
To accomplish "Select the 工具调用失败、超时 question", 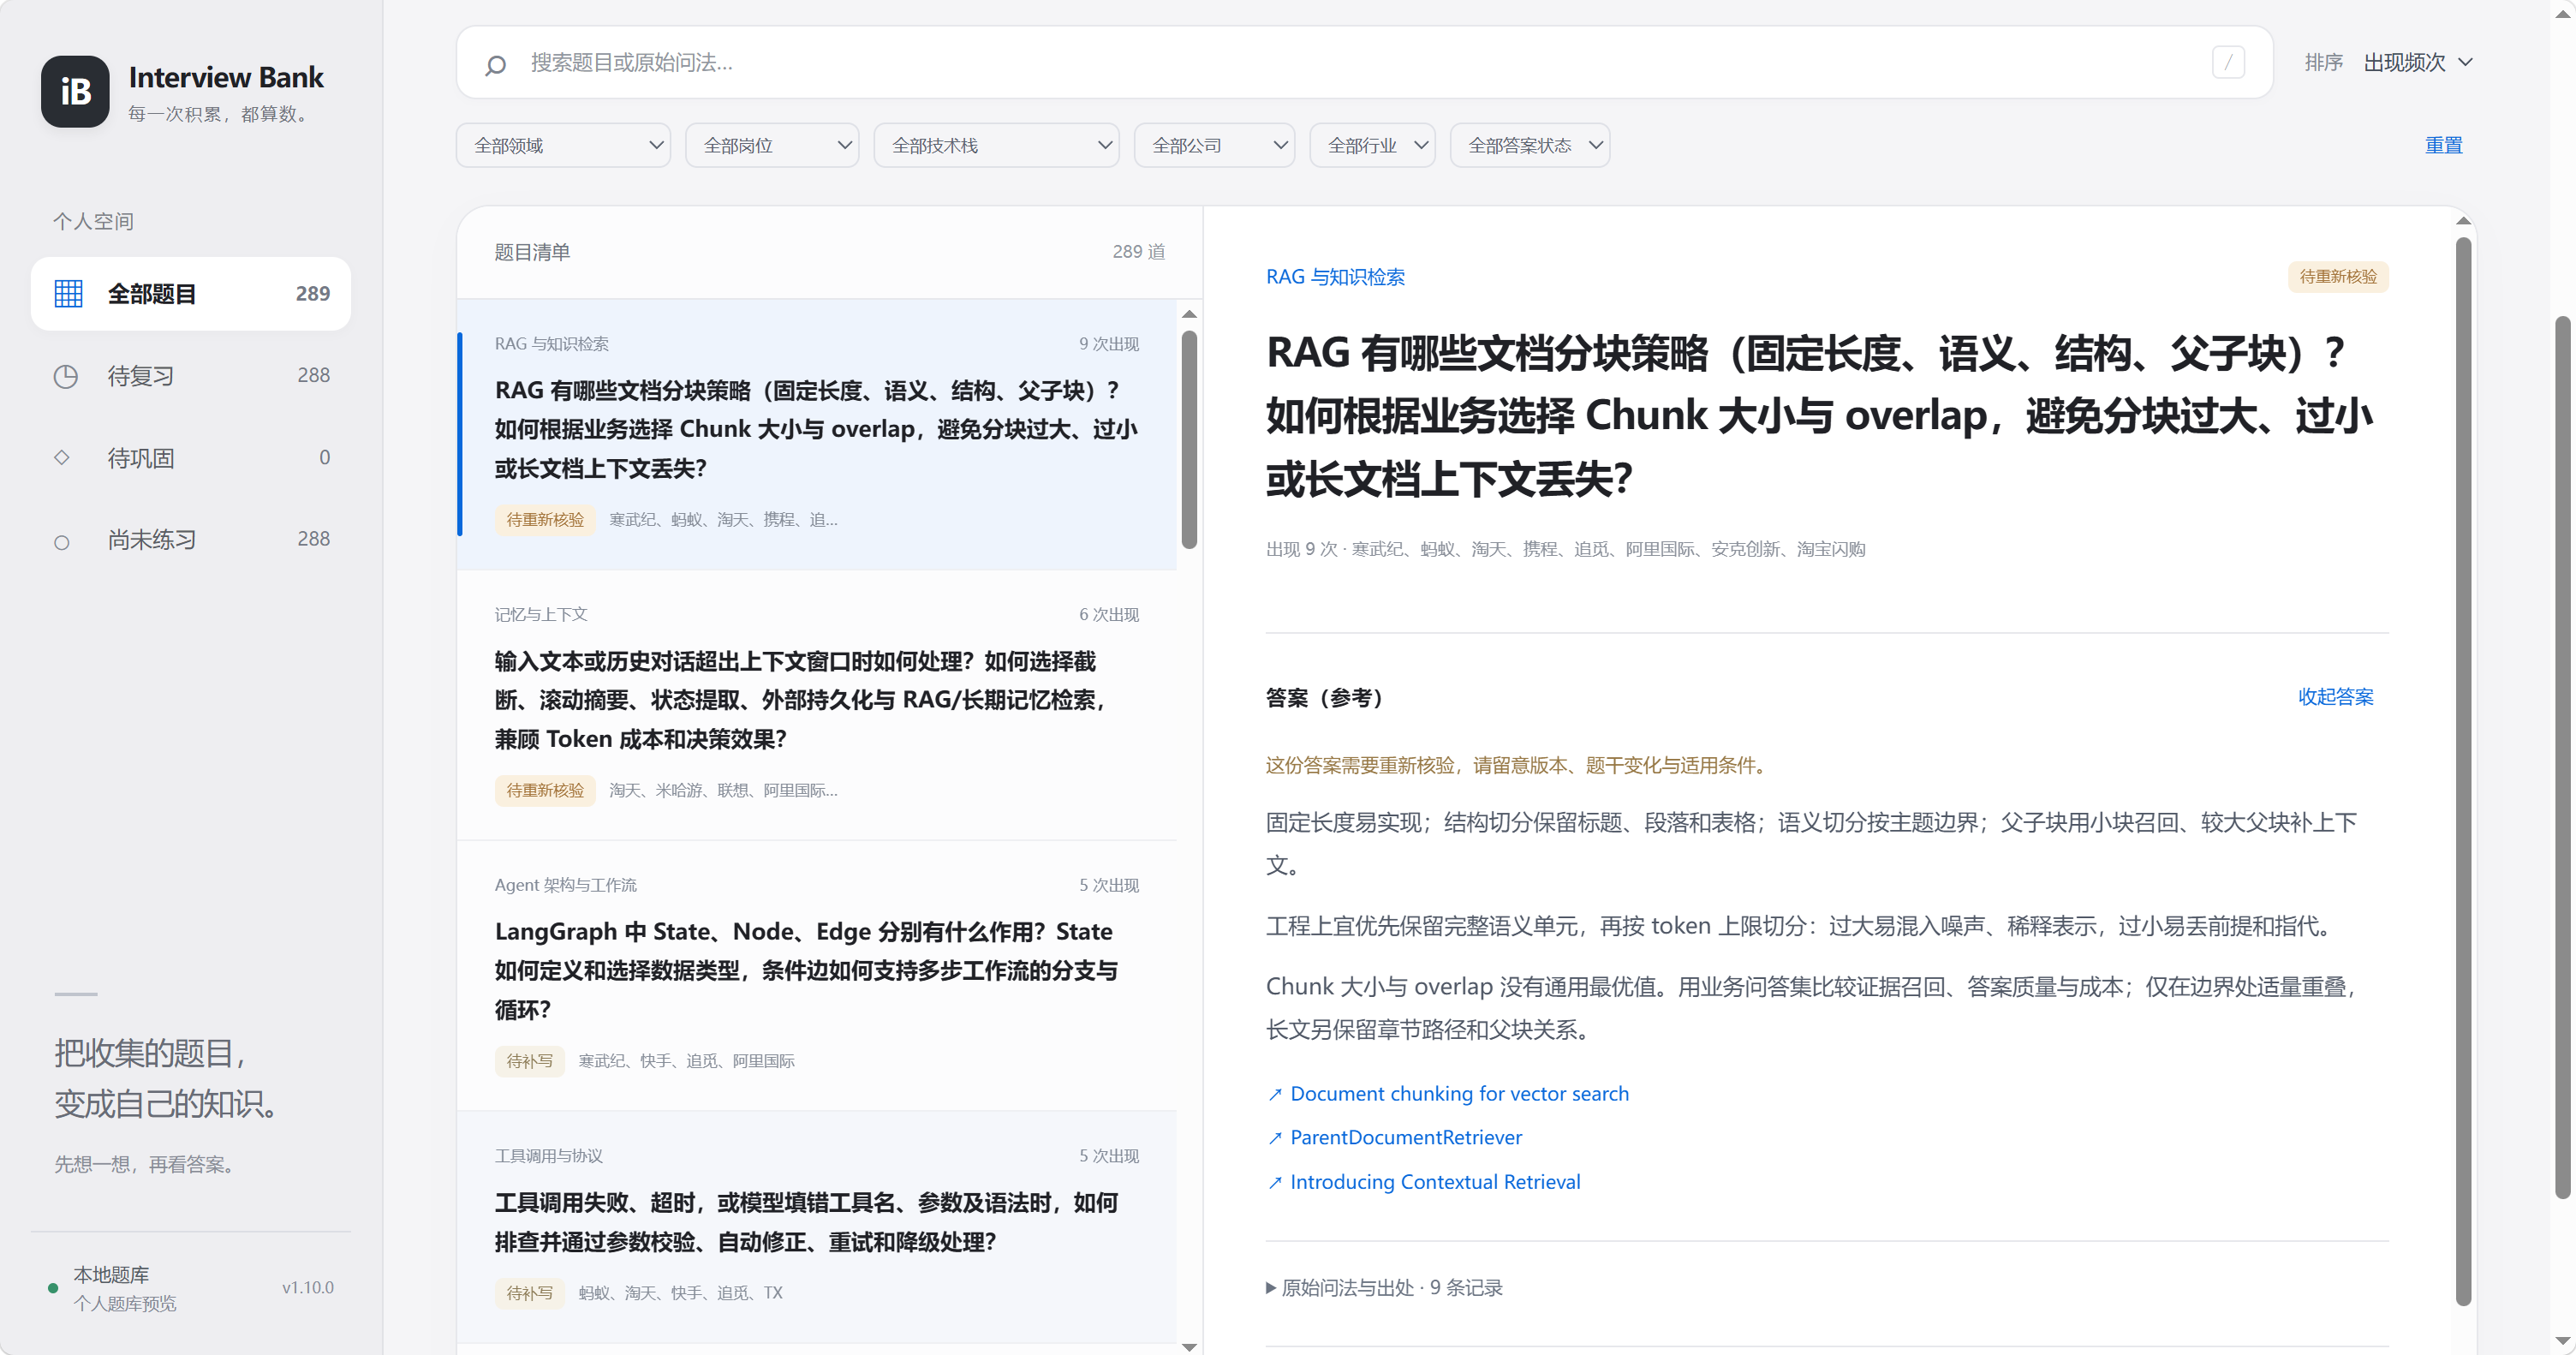I will [x=816, y=1226].
